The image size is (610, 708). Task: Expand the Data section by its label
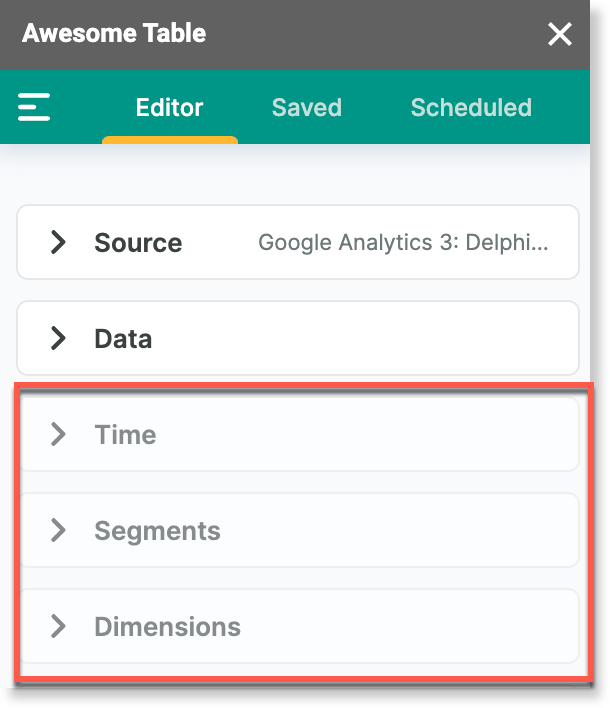(x=123, y=339)
